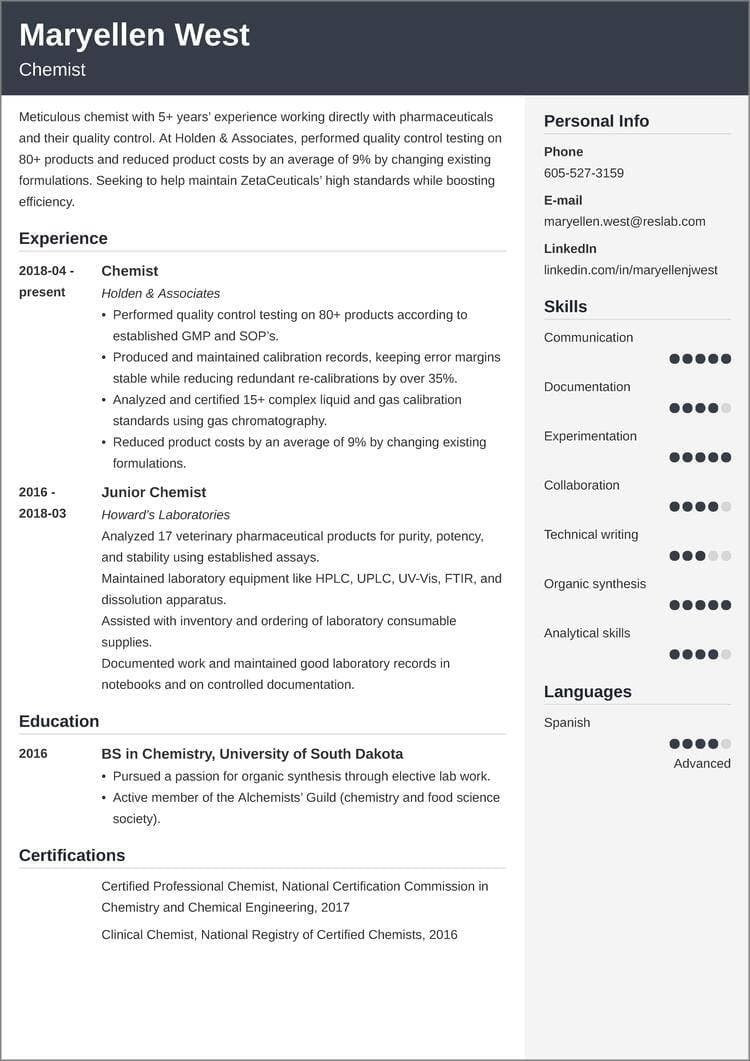Image resolution: width=750 pixels, height=1061 pixels.
Task: Click the Communication skill rating dots
Action: pos(700,359)
